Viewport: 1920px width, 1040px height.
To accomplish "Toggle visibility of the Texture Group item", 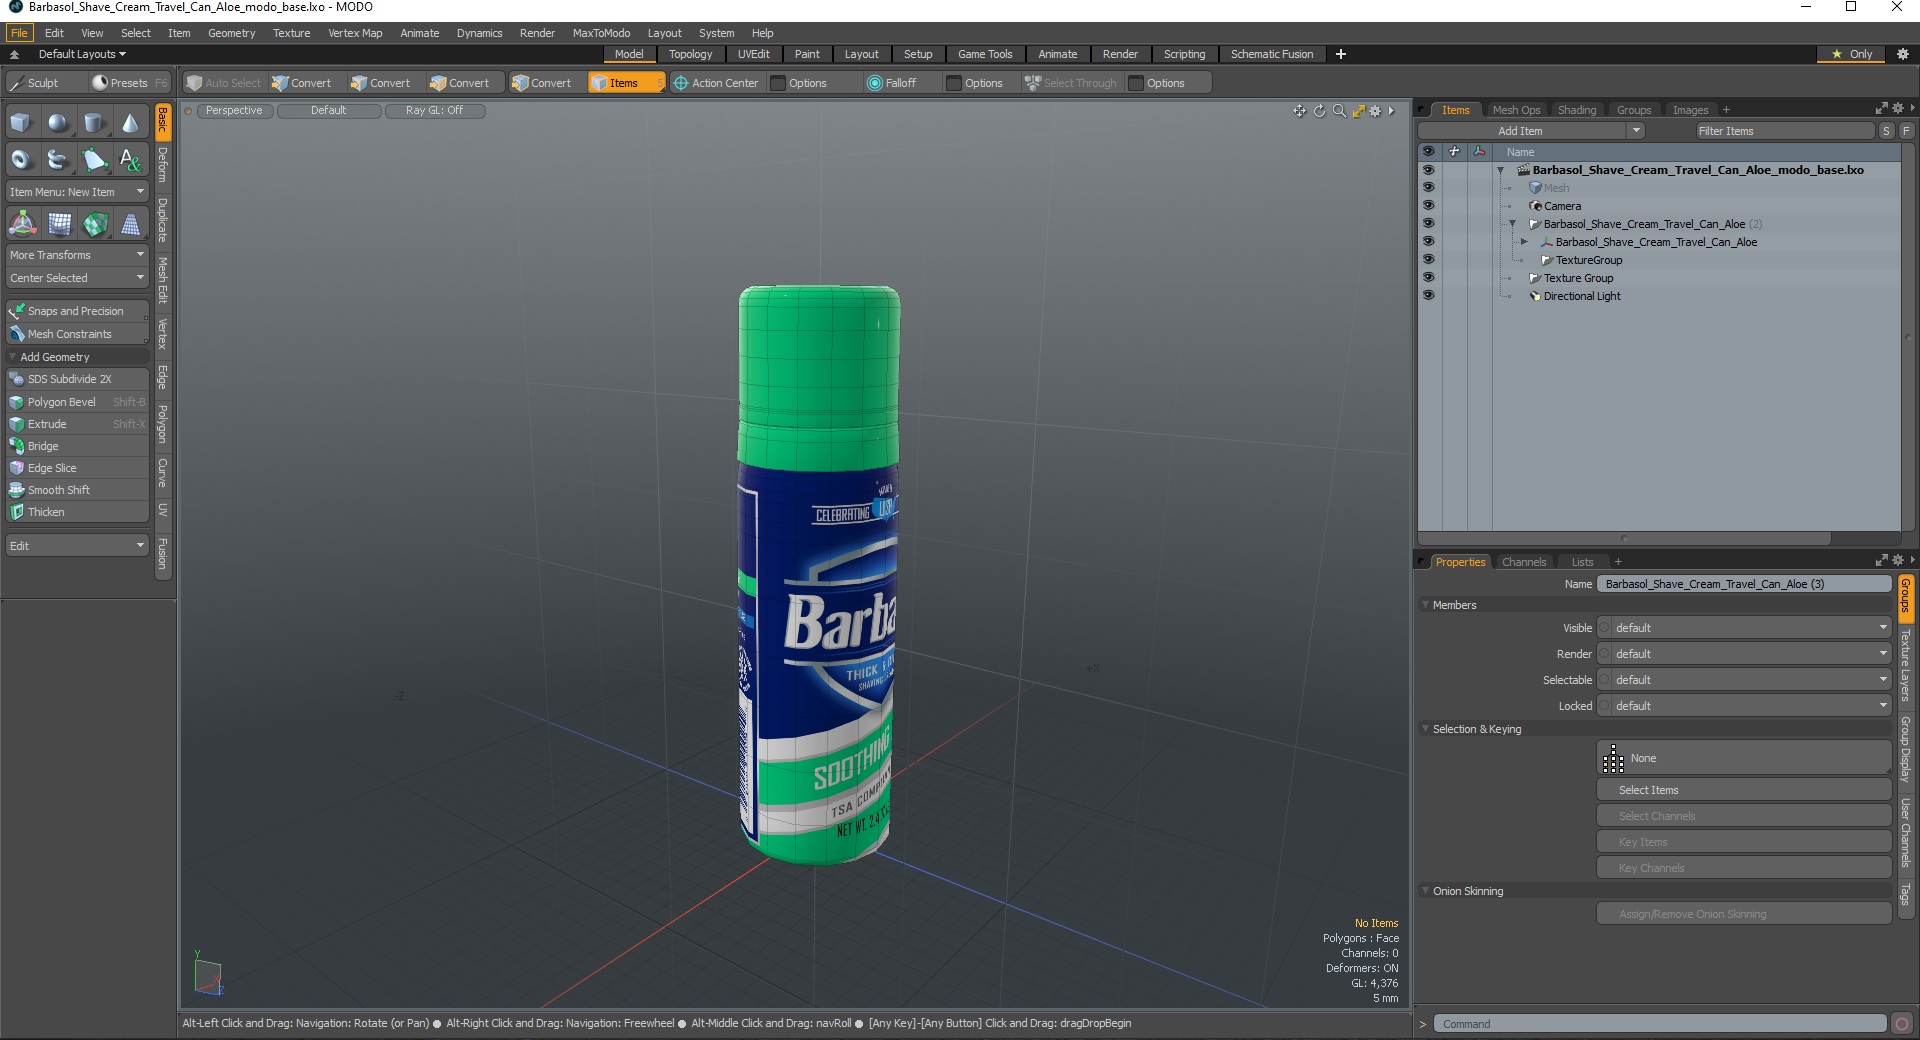I will pos(1428,278).
